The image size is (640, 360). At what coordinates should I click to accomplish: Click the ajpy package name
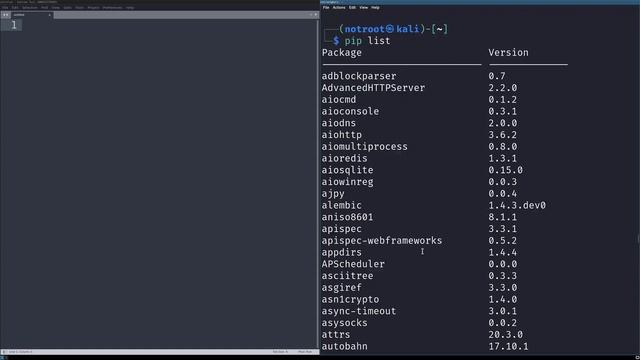point(333,194)
